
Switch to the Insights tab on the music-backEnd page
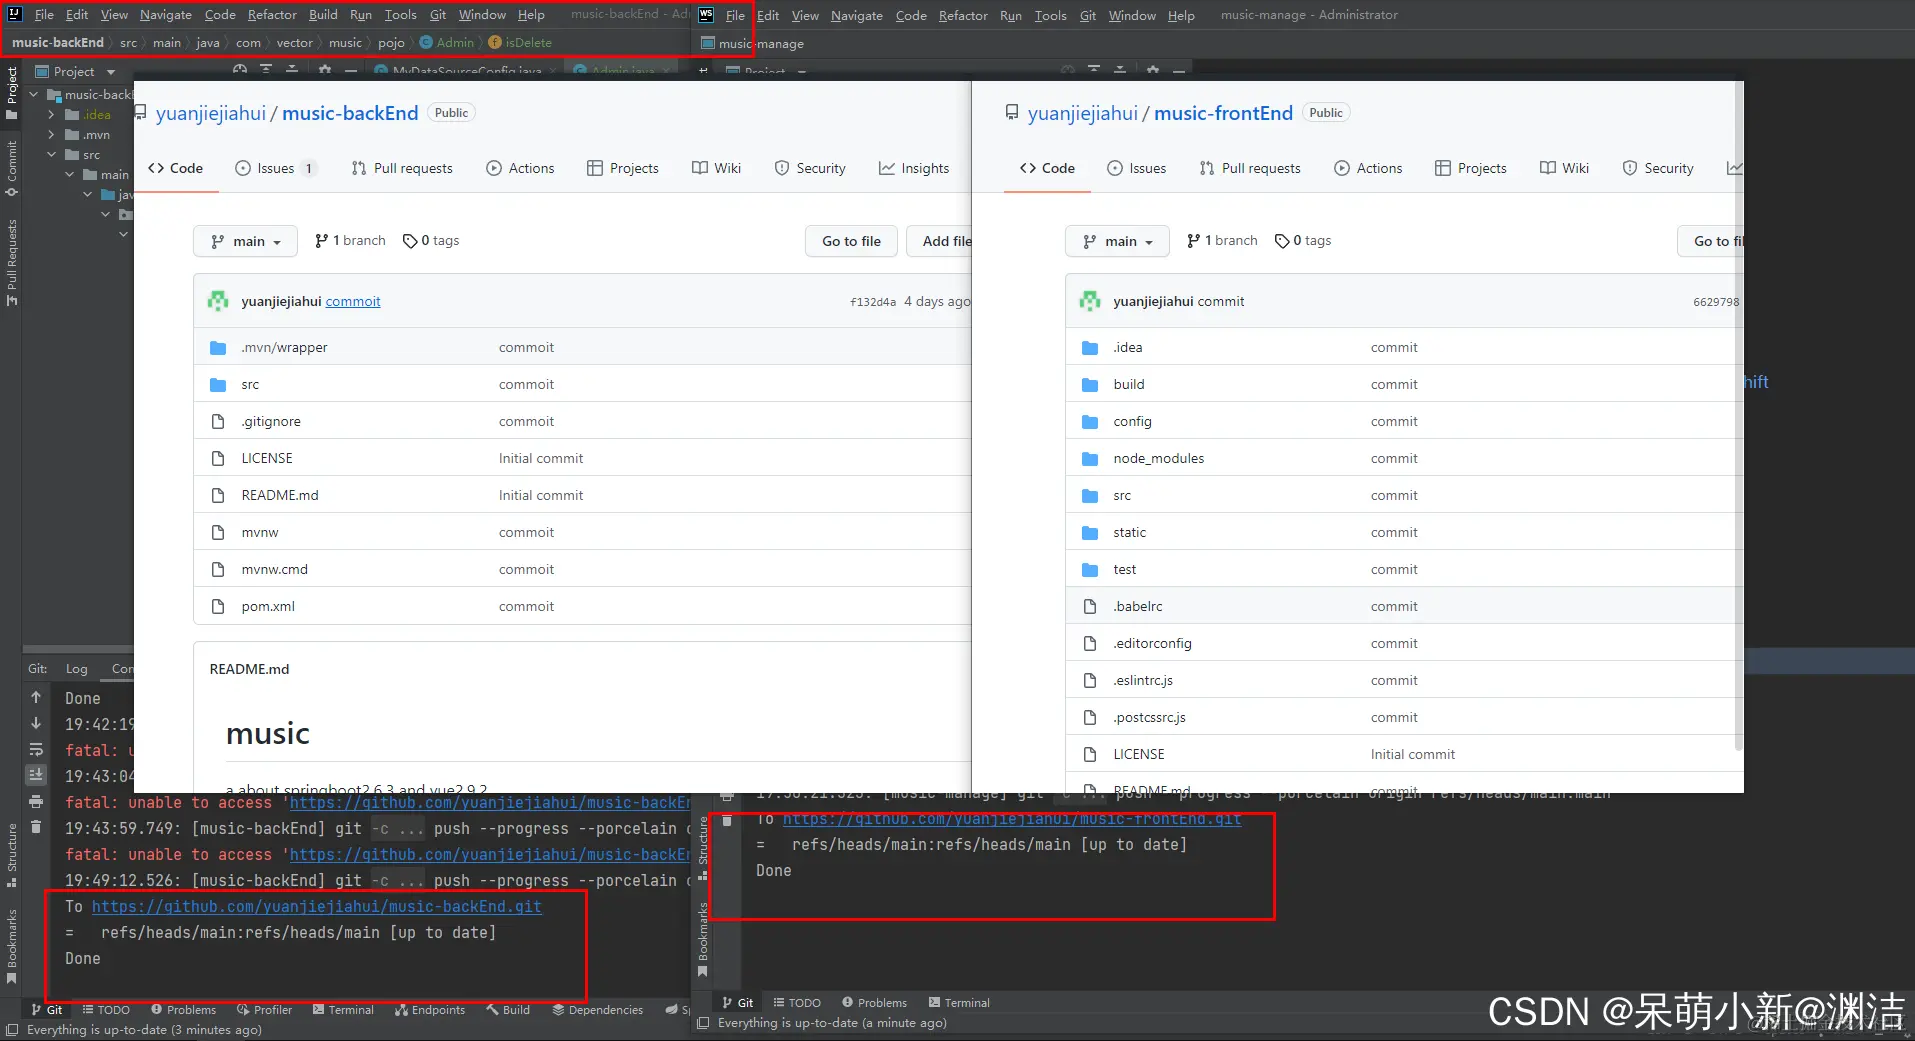pos(914,168)
